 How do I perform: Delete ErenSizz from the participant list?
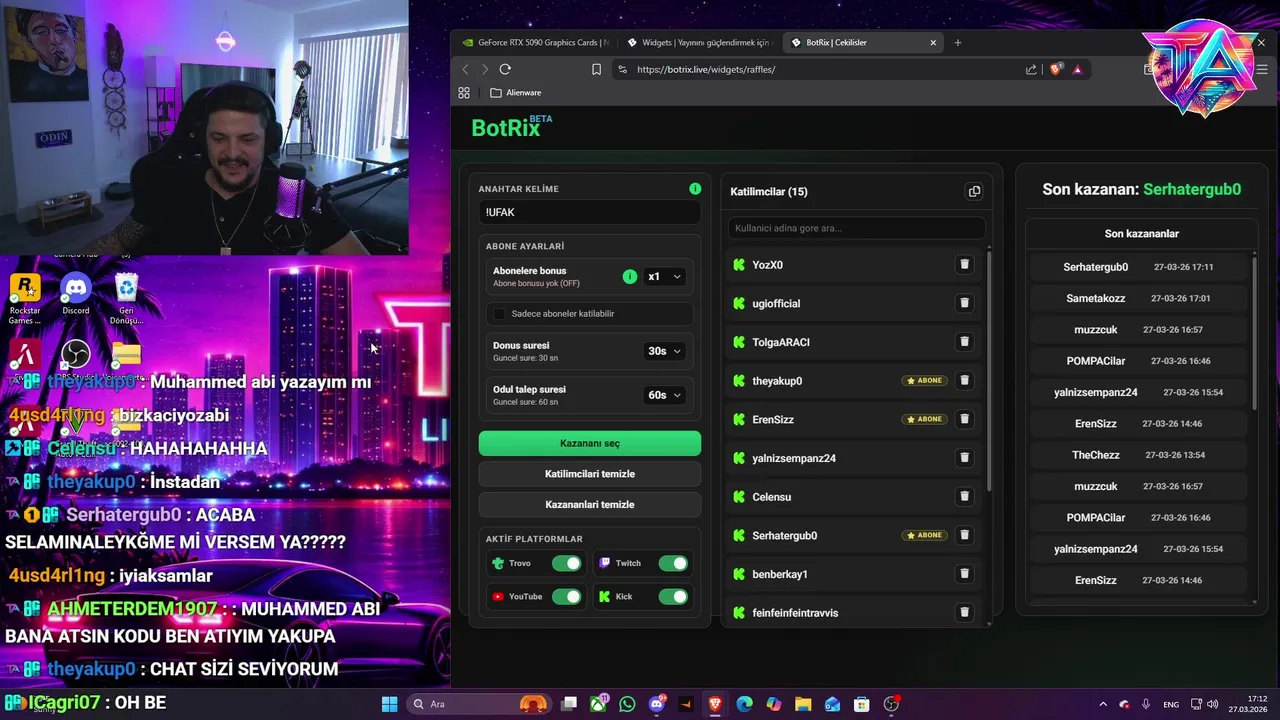click(x=964, y=419)
